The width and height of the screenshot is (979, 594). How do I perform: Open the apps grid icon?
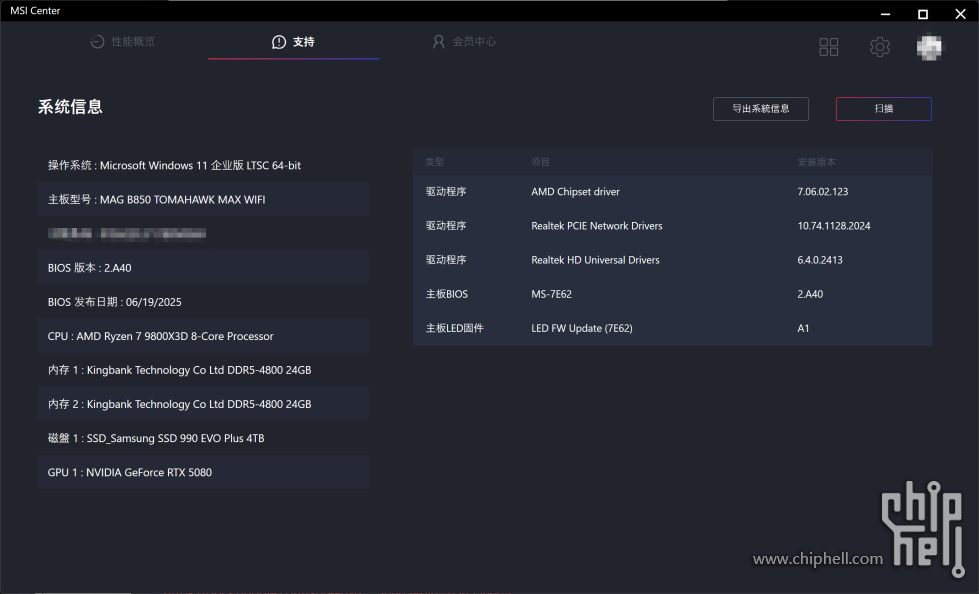(x=829, y=47)
